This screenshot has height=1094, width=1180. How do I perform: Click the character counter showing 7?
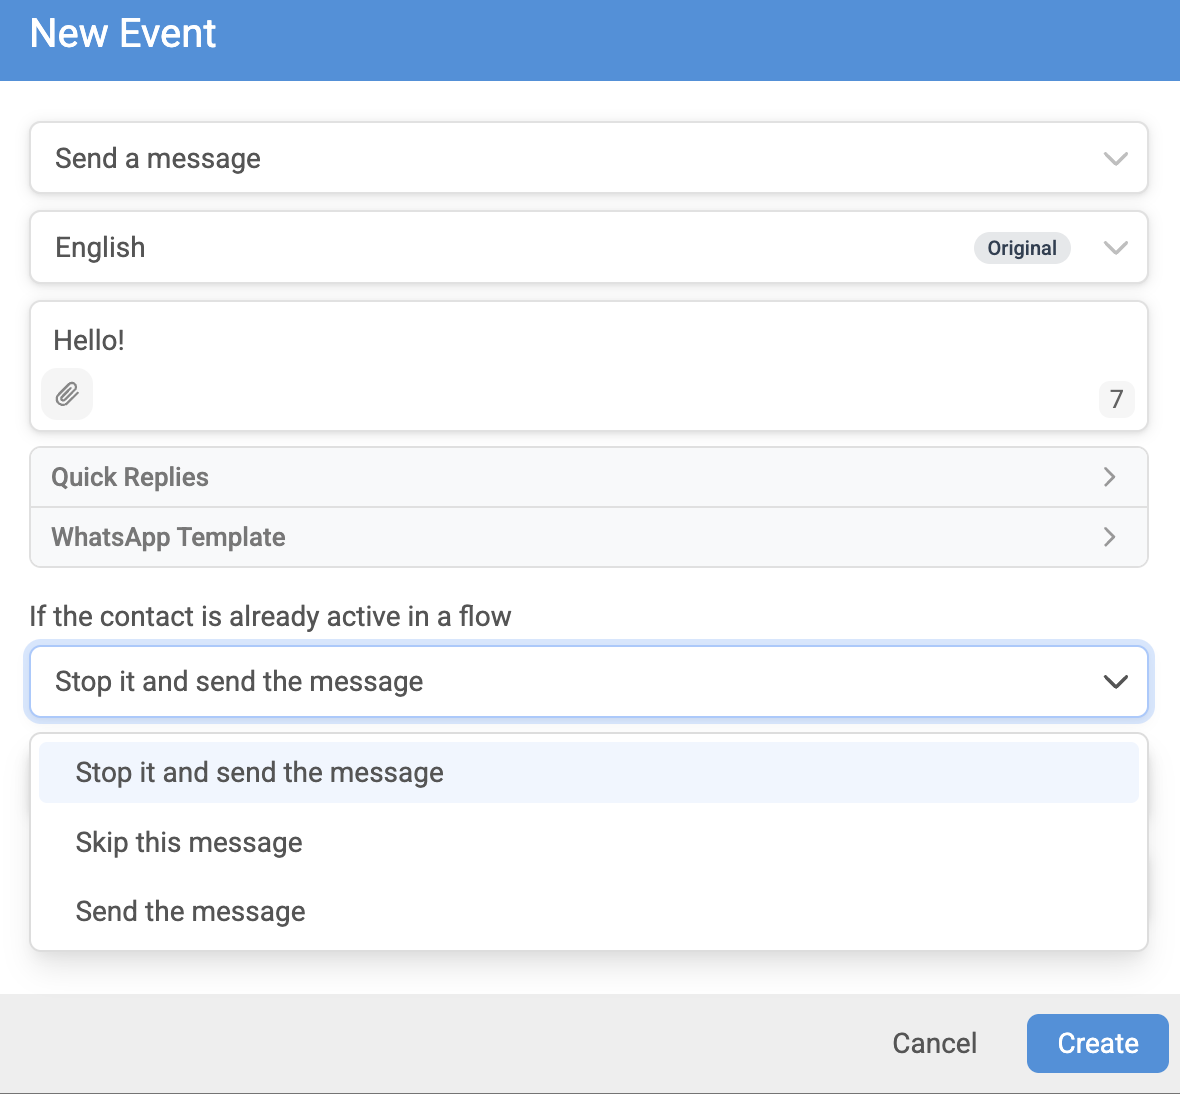pyautogui.click(x=1116, y=399)
